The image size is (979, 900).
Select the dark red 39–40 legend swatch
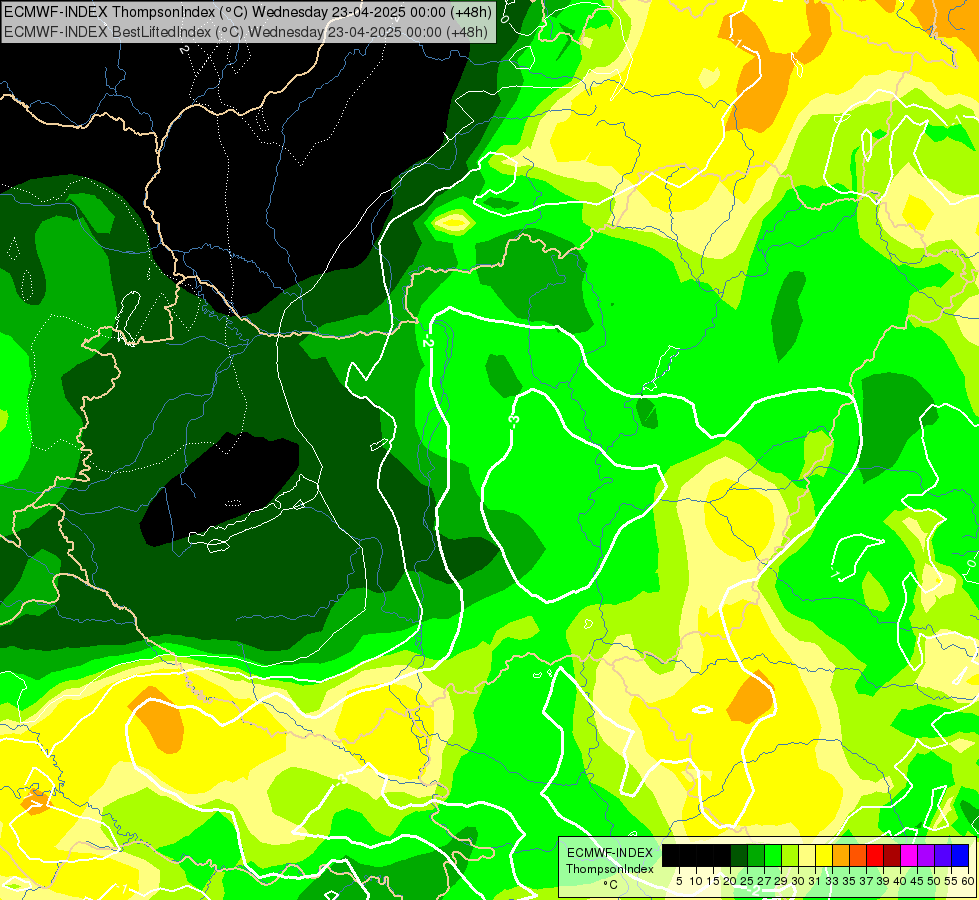click(892, 856)
